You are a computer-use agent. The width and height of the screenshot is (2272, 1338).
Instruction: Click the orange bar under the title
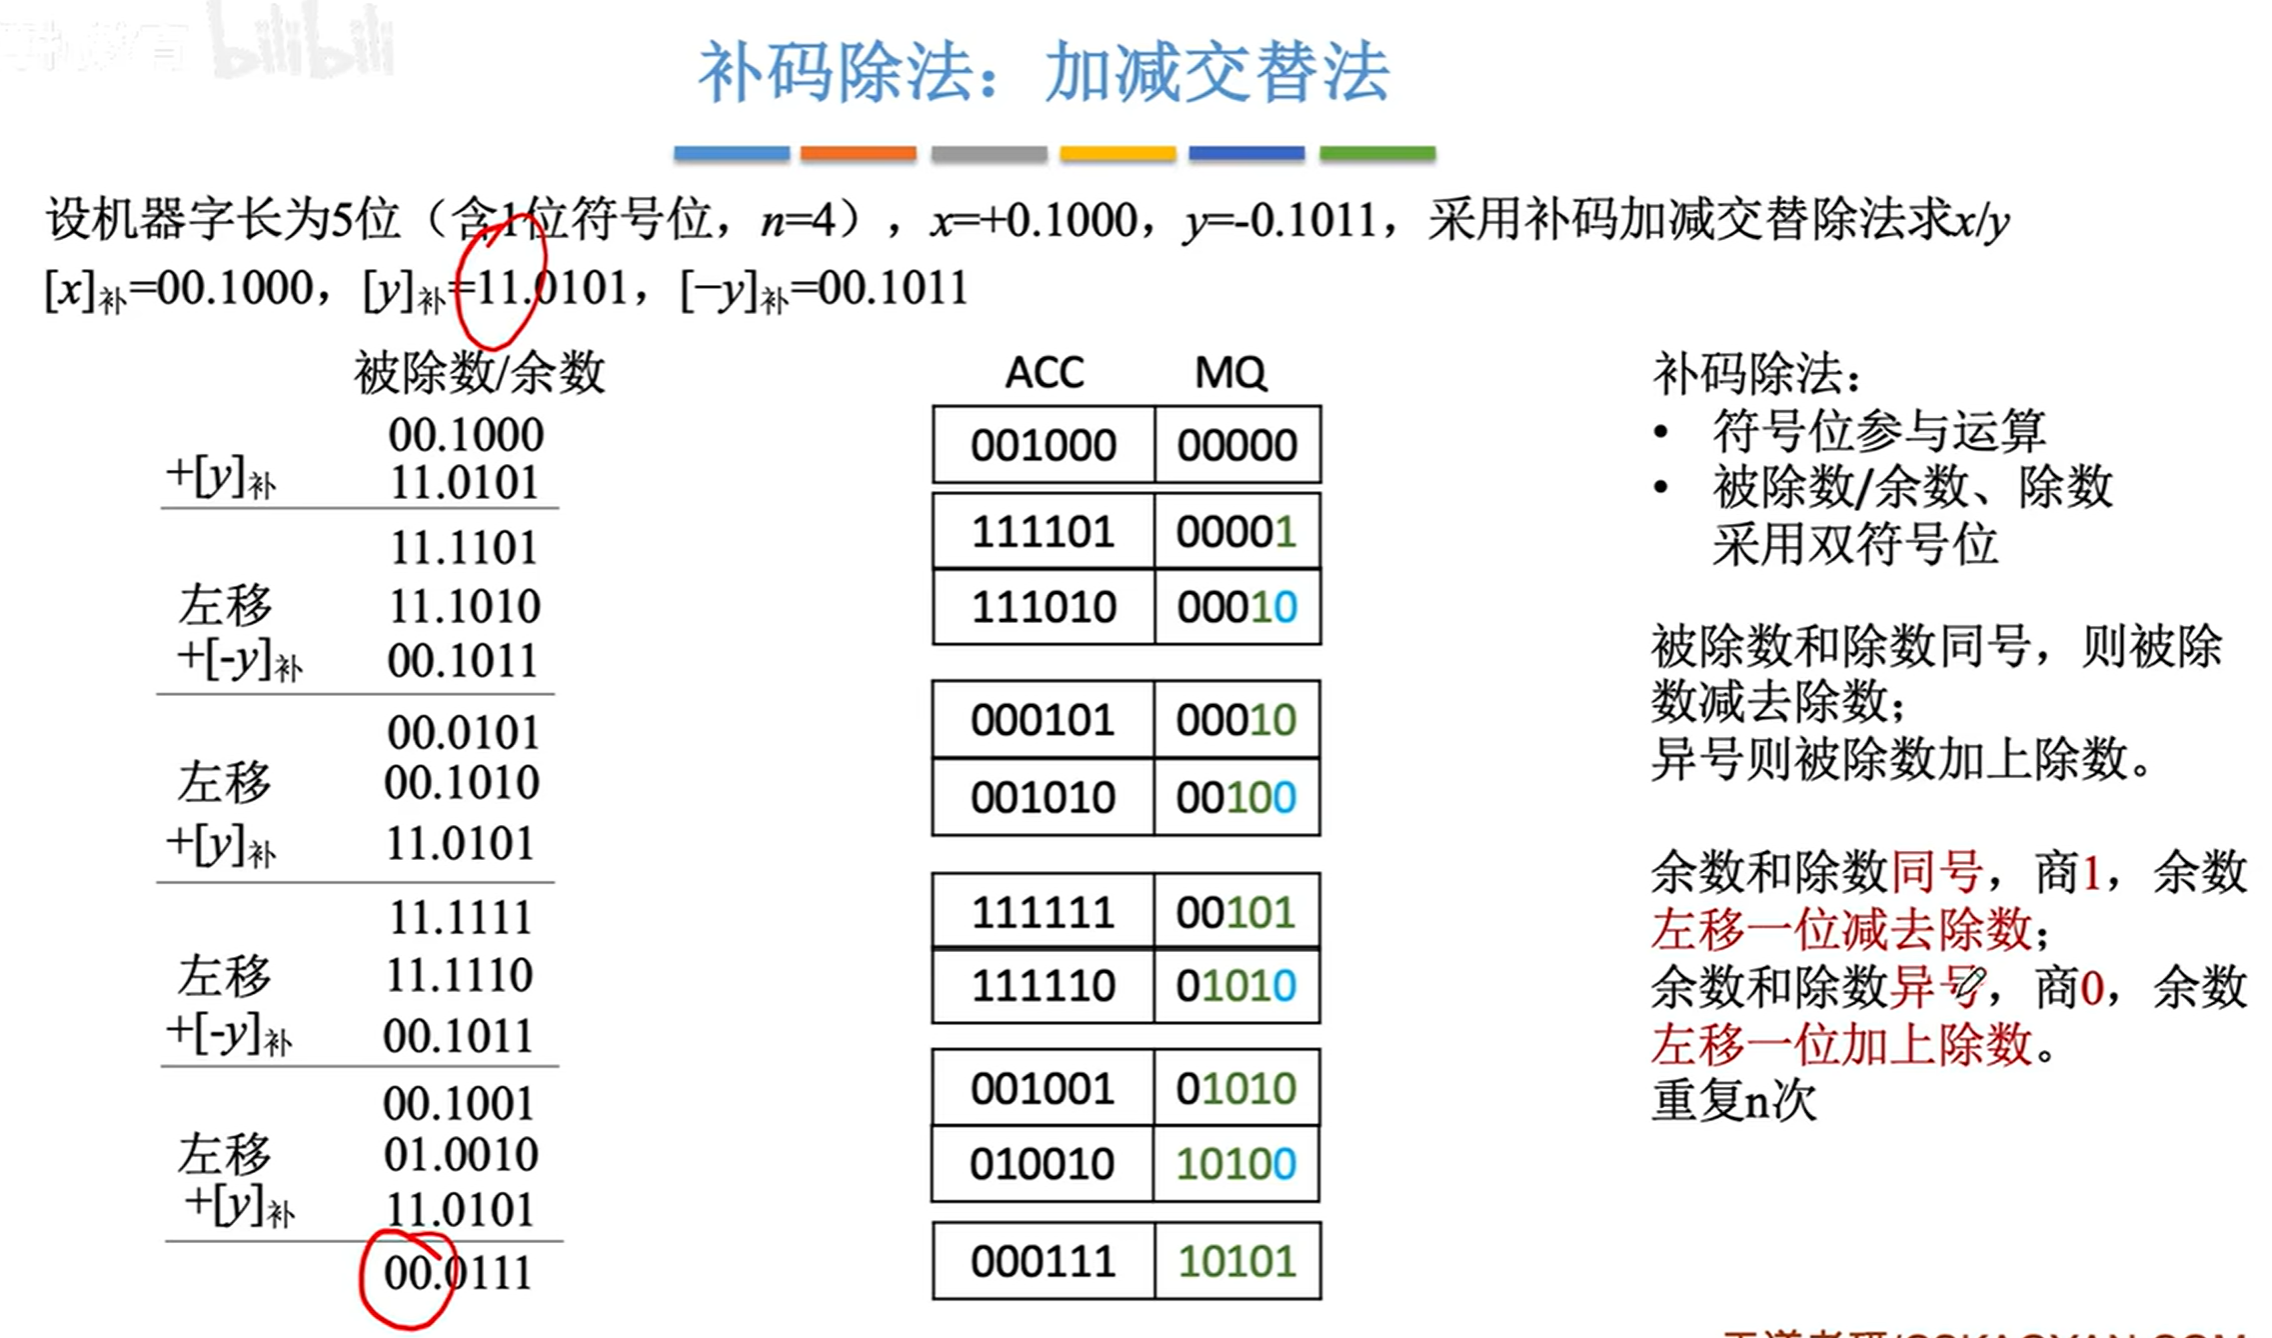[858, 153]
